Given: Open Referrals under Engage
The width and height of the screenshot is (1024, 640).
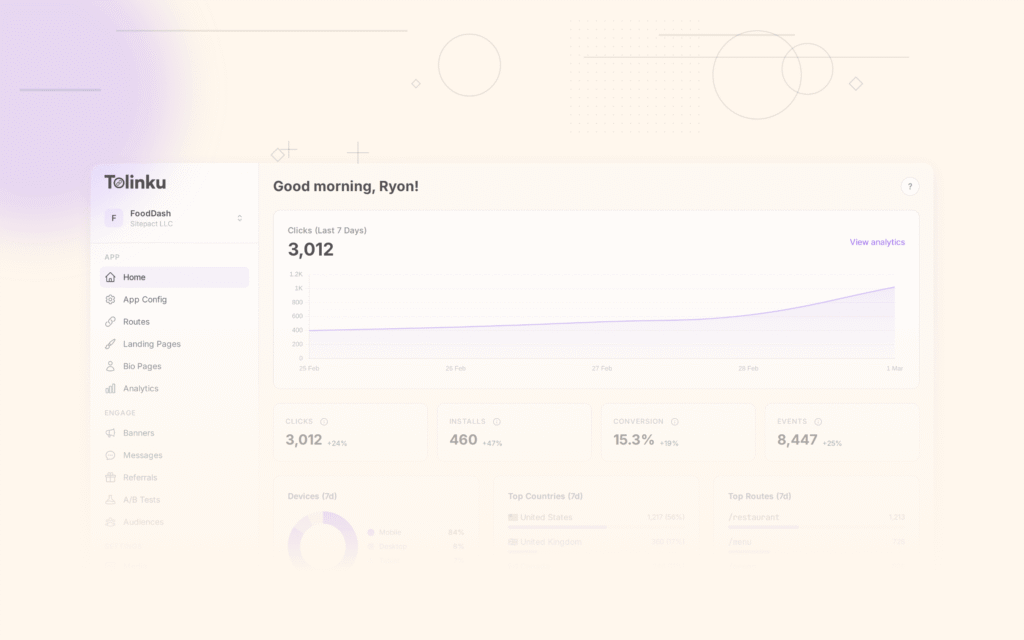Looking at the screenshot, I should click(x=174, y=477).
